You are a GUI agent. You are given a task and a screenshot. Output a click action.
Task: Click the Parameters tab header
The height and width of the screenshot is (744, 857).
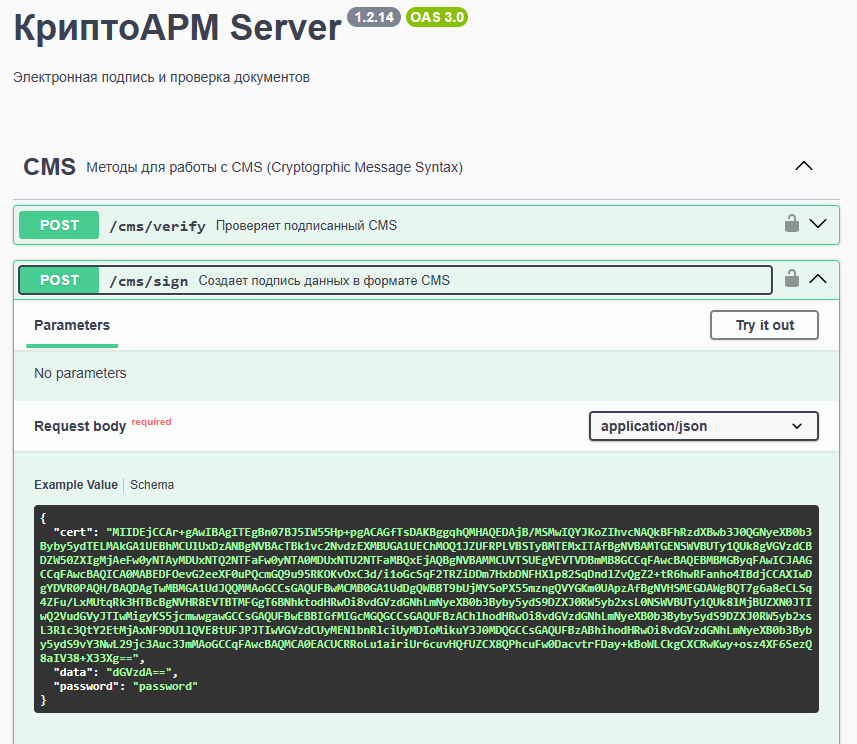pos(72,325)
